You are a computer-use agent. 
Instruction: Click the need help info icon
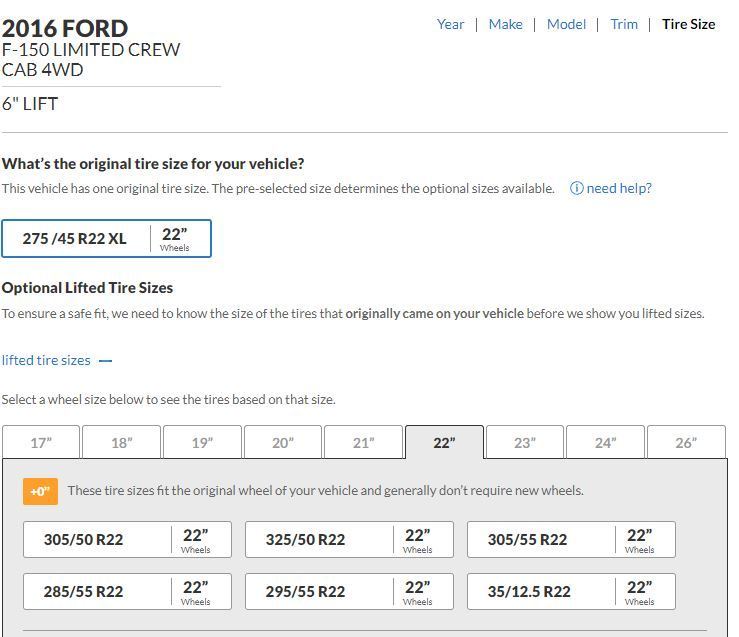click(x=576, y=188)
